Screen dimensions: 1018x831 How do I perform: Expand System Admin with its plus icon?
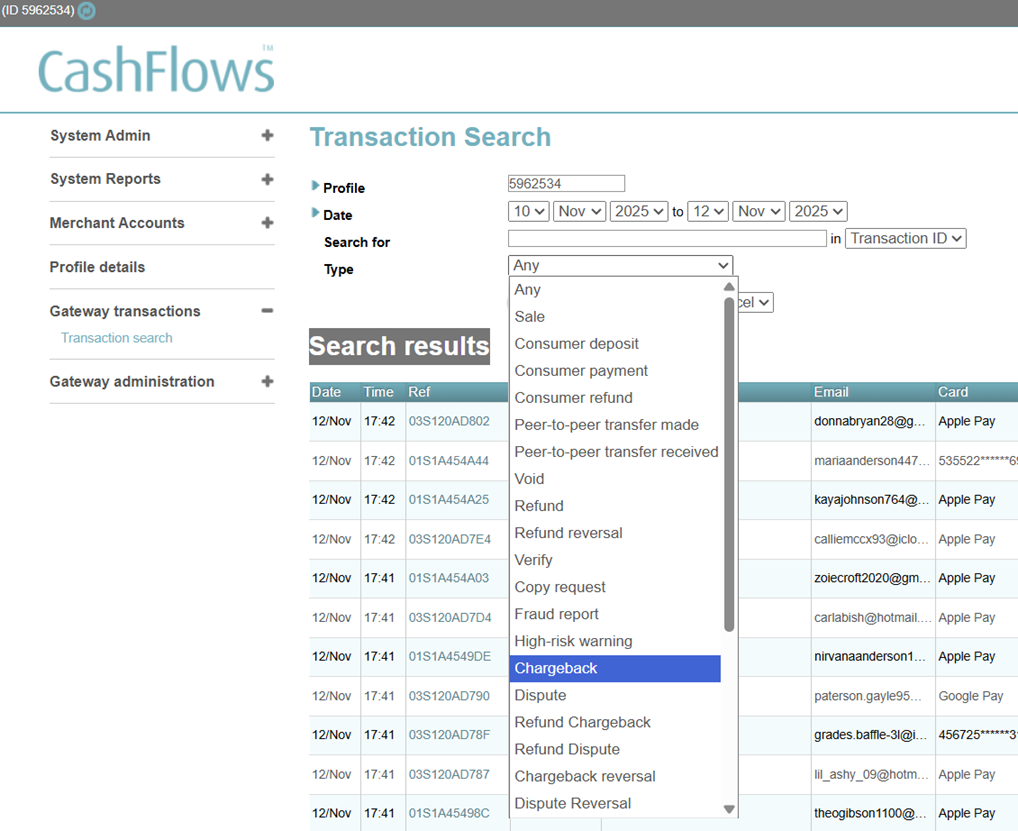(x=267, y=135)
